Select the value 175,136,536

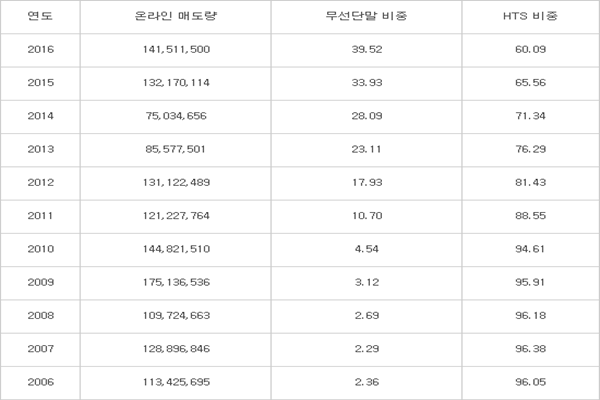tap(176, 282)
